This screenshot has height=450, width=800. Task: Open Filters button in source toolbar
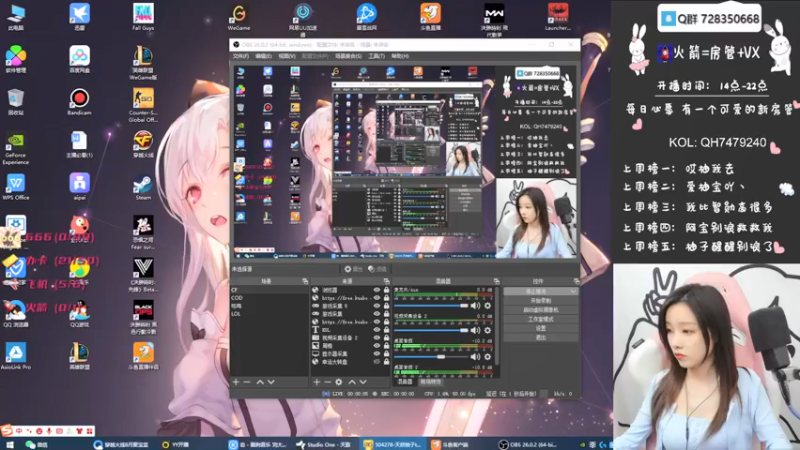click(x=378, y=269)
